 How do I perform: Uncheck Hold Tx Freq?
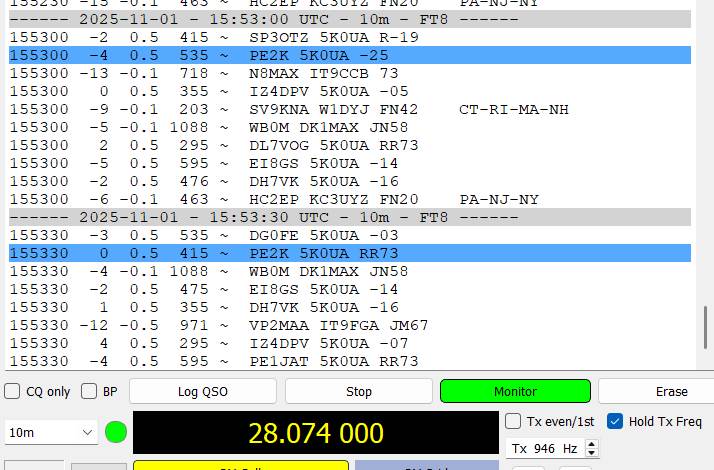[615, 421]
